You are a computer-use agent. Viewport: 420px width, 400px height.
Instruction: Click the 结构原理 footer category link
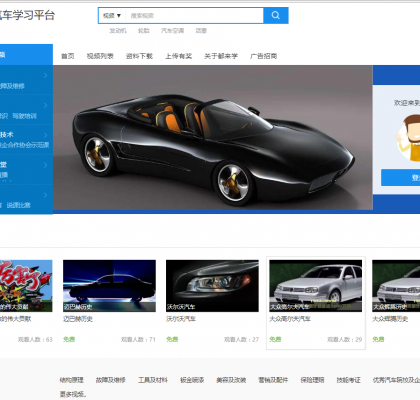72,380
